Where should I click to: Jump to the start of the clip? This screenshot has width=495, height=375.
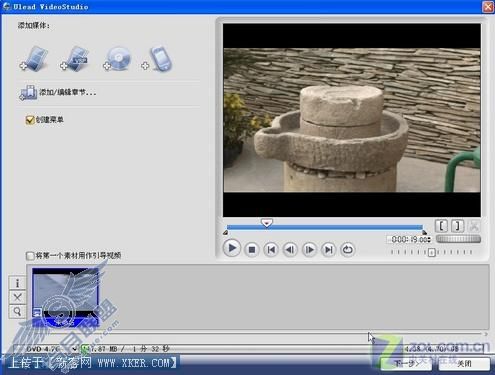click(271, 249)
